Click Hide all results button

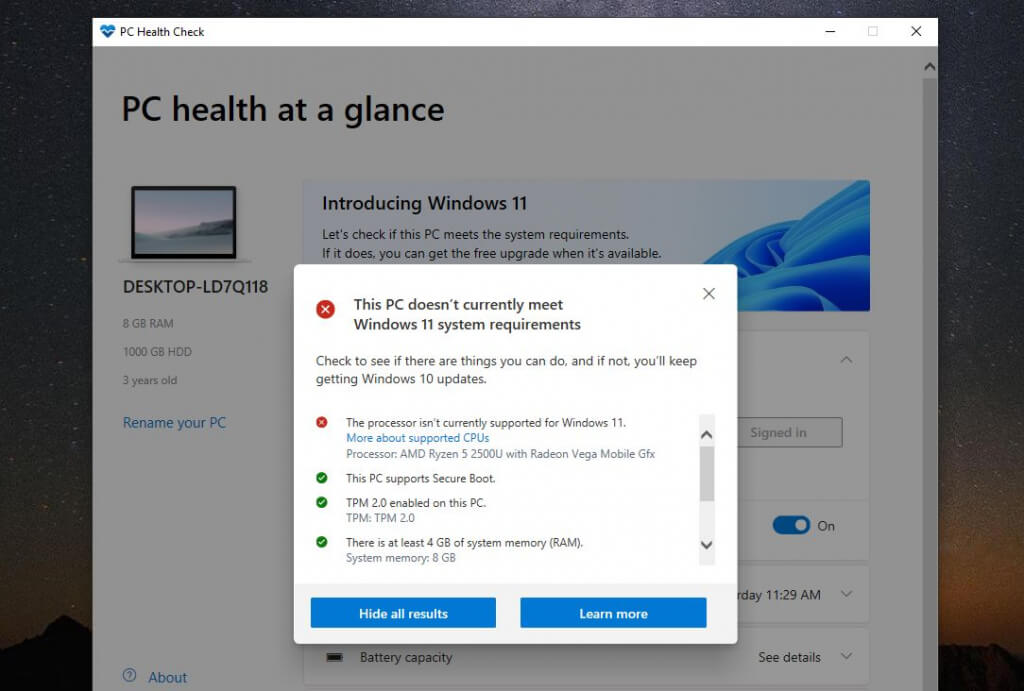[403, 613]
